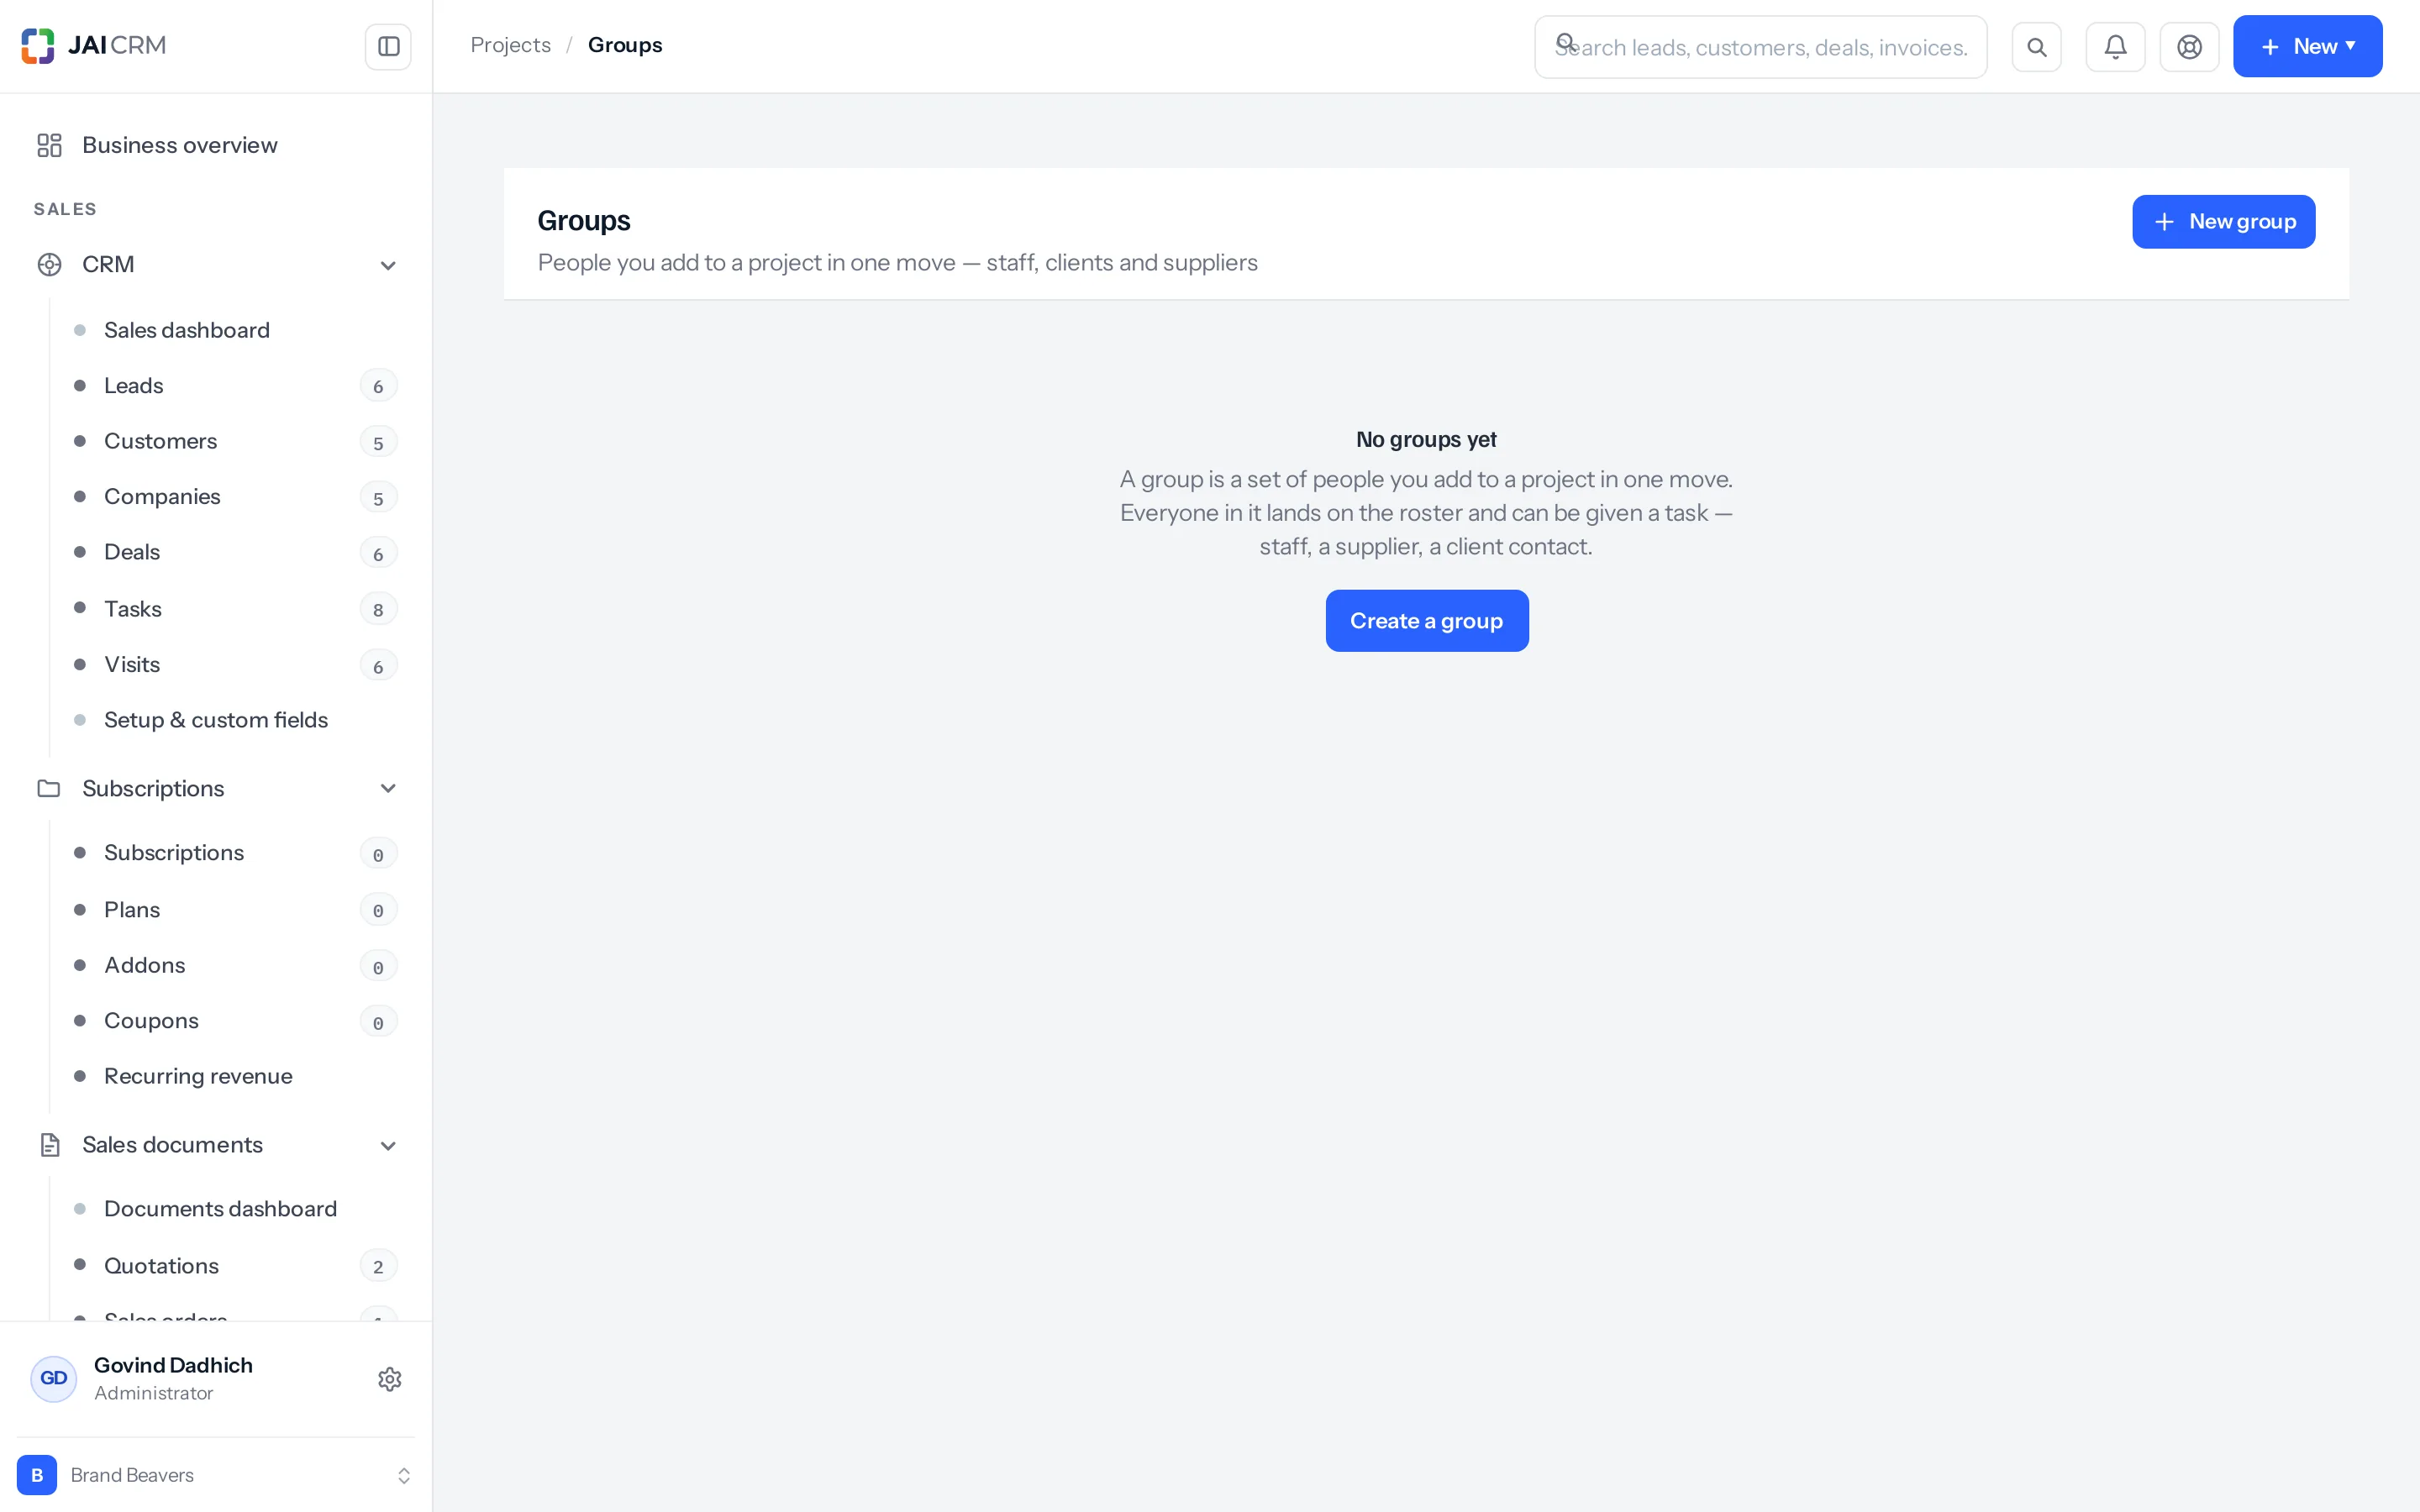Open notifications bell icon

pyautogui.click(x=2115, y=47)
